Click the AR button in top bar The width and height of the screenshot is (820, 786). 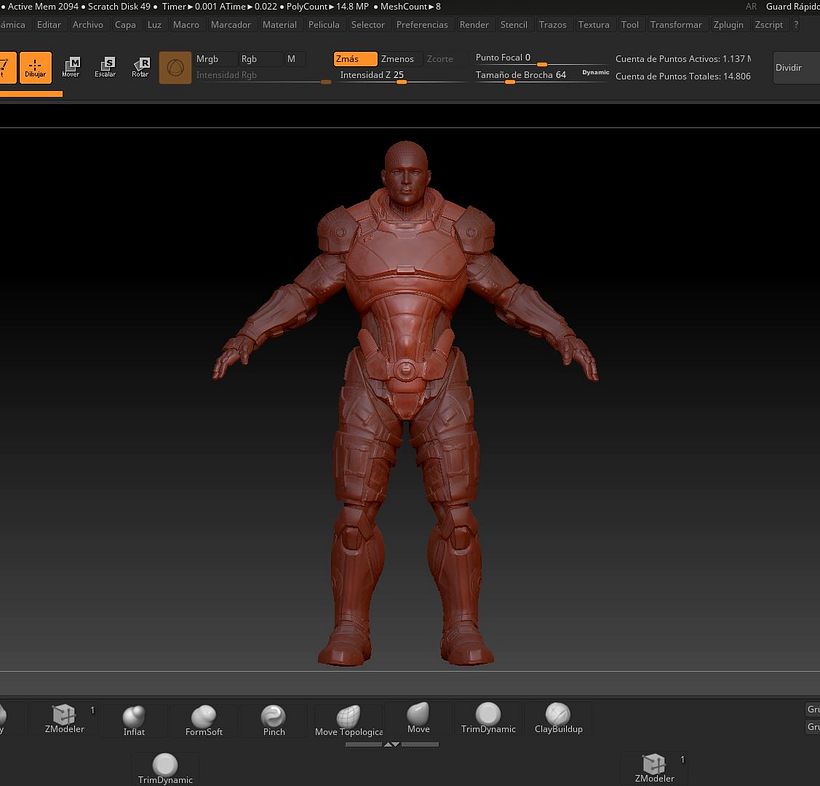click(751, 7)
